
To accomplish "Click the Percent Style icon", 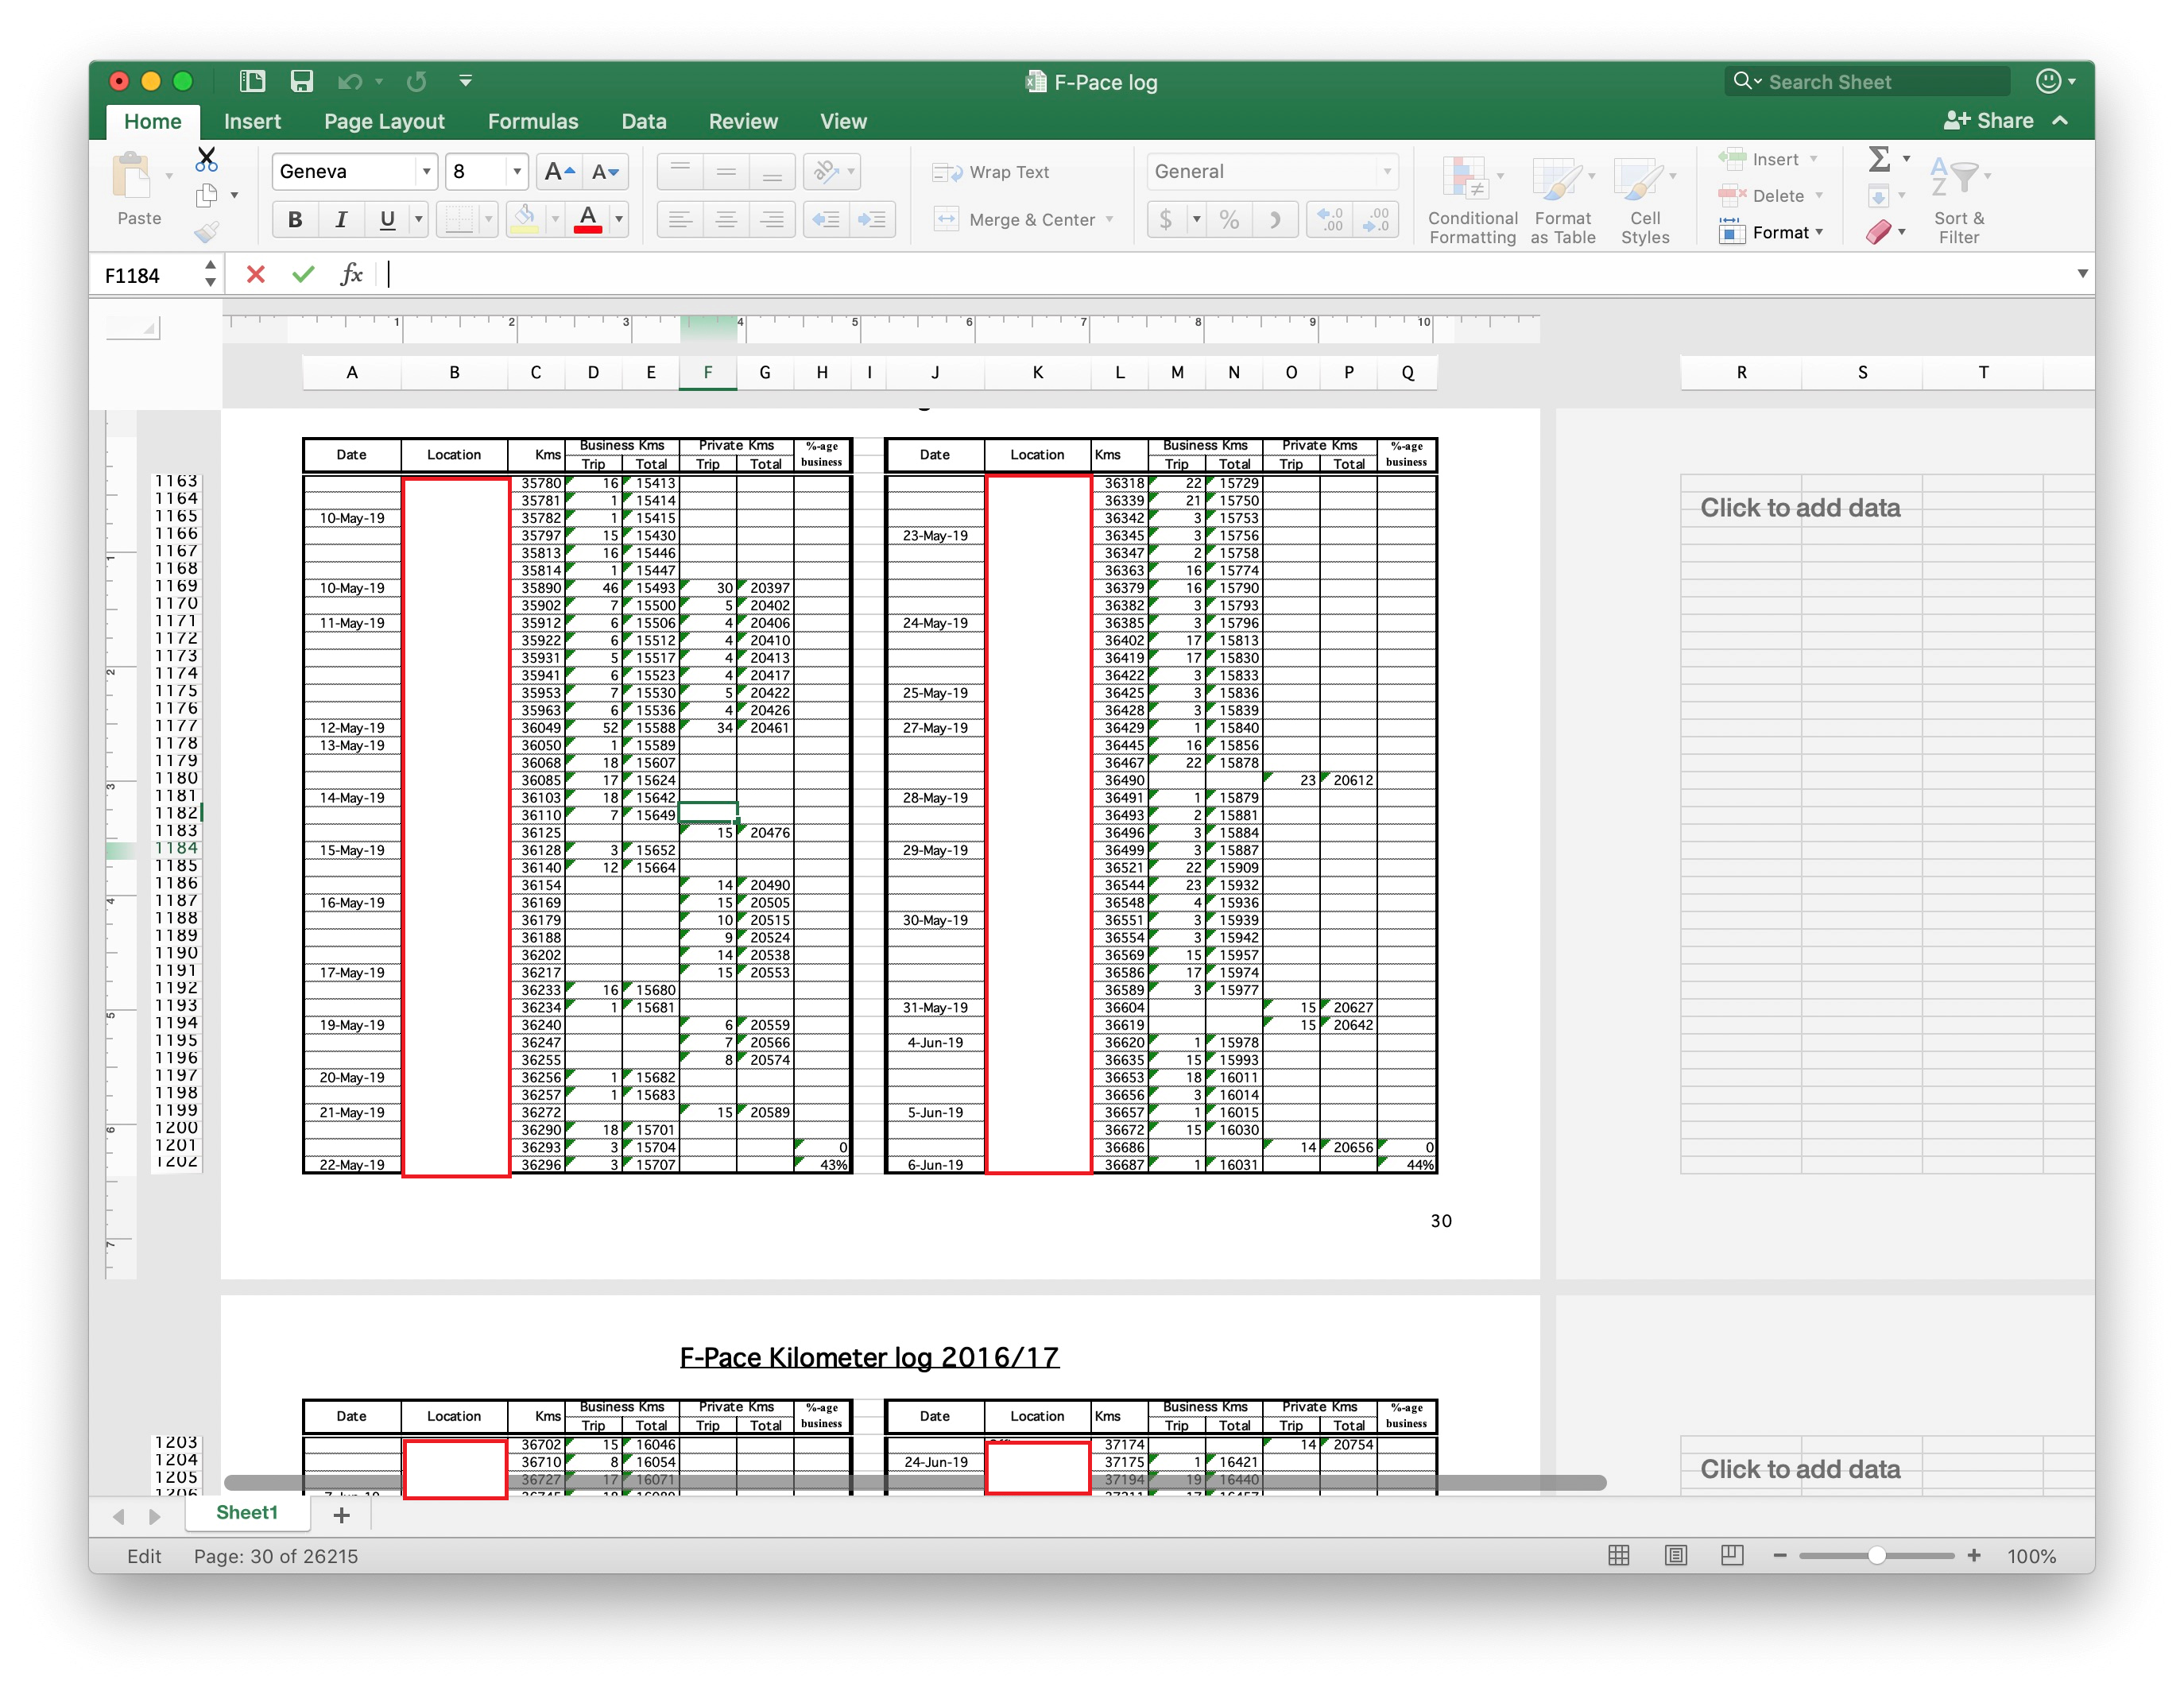I will [1229, 220].
